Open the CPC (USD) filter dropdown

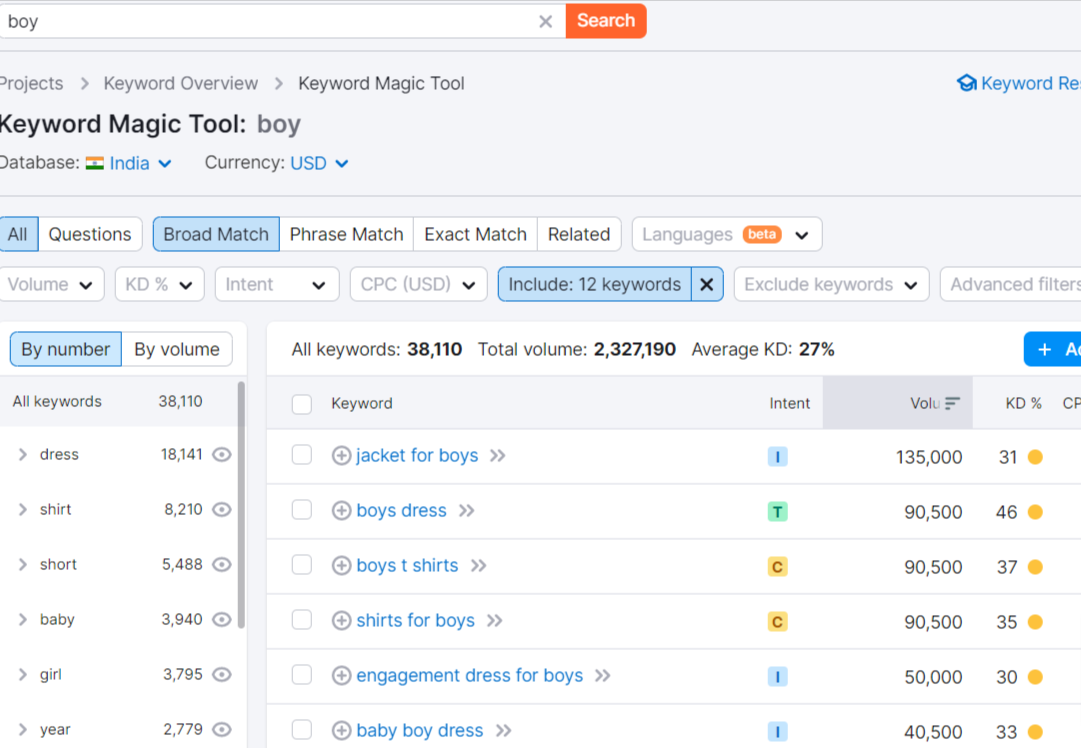point(418,284)
